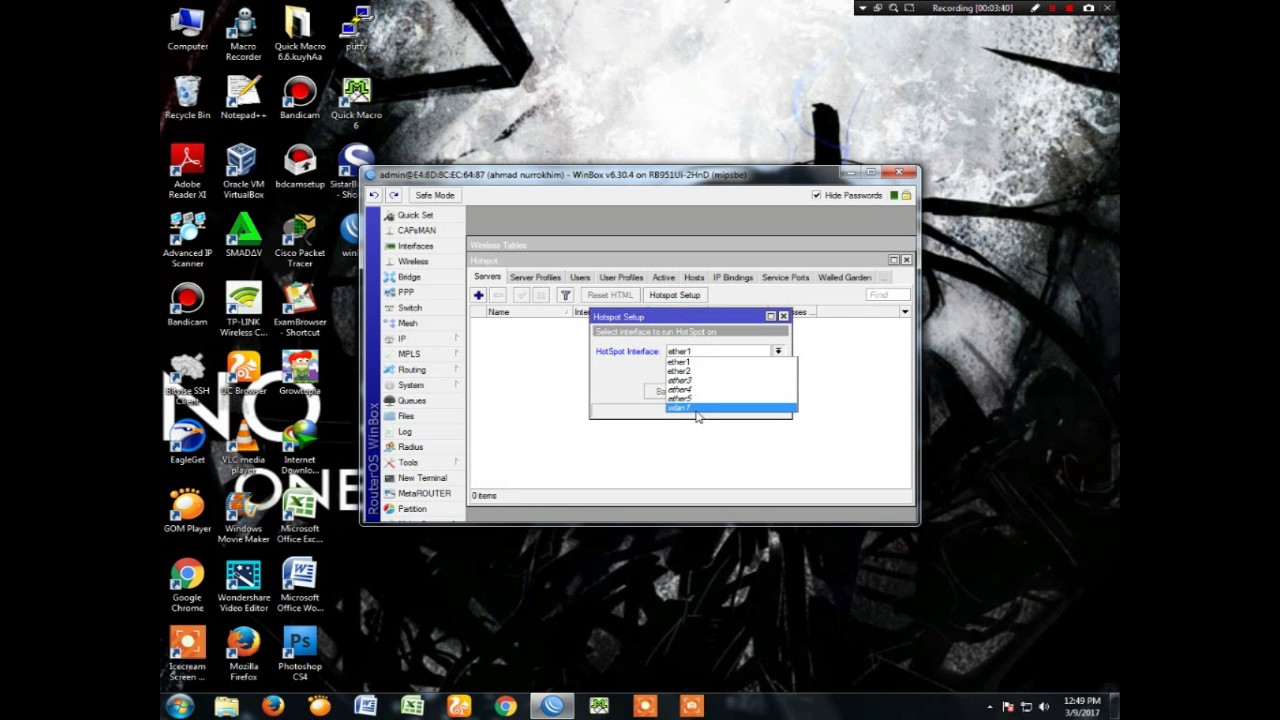Open Oracle VM VirtualBox desktop shortcut
Image resolution: width=1280 pixels, height=720 pixels.
243,171
